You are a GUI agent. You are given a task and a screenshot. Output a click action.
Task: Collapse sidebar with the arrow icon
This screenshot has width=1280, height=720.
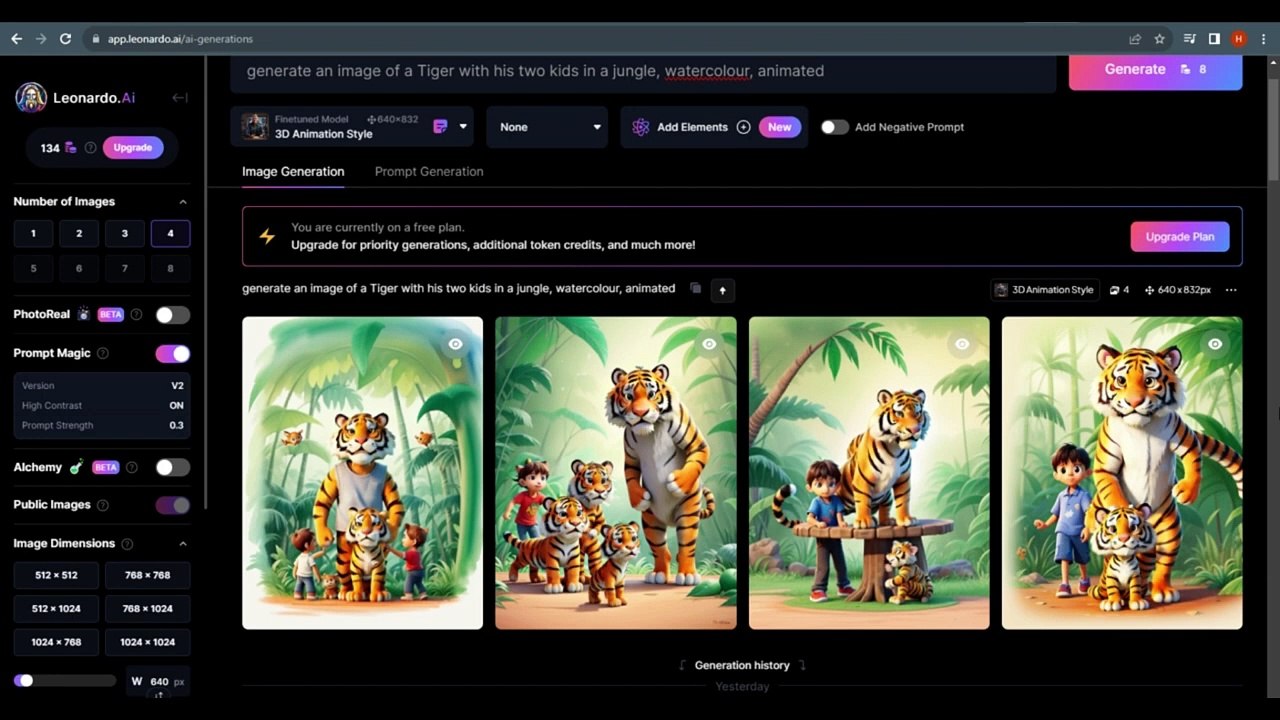(180, 98)
